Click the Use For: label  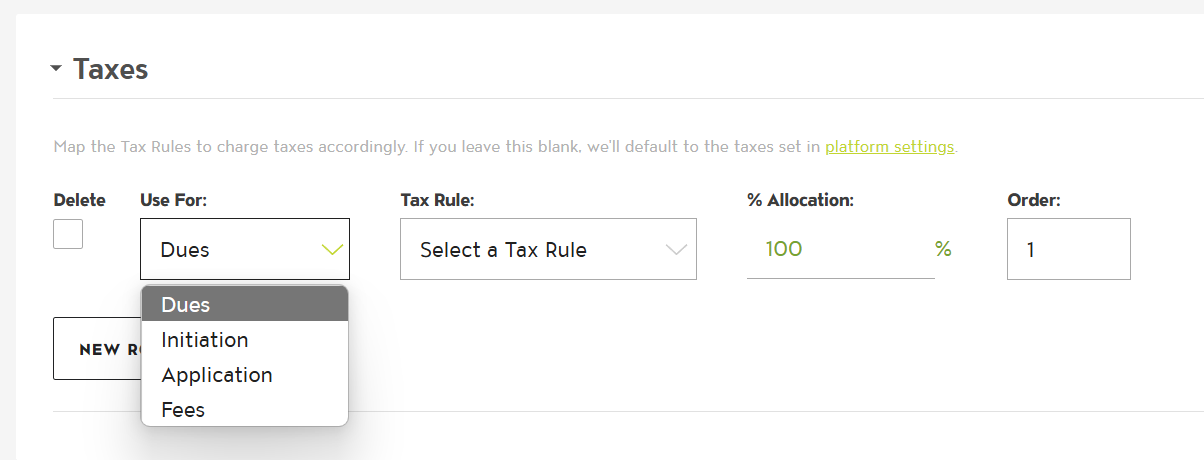173,200
